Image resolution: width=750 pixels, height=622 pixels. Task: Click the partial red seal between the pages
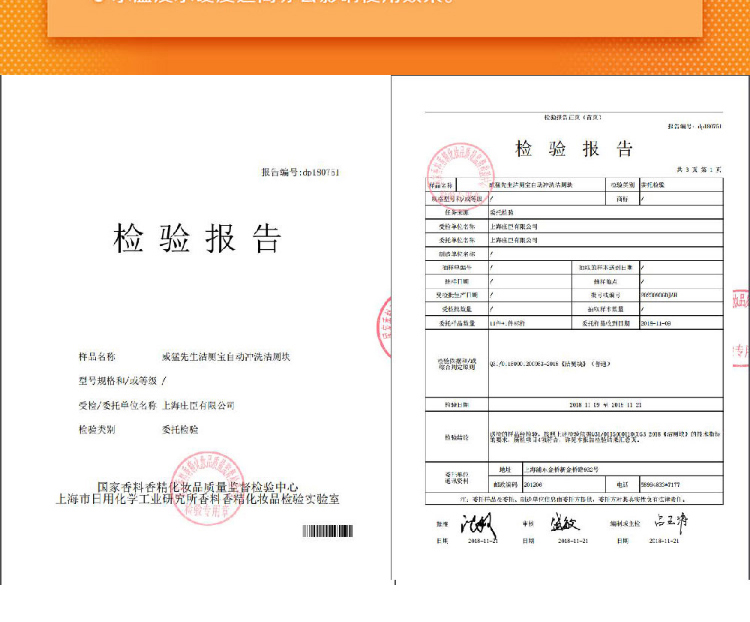click(x=385, y=327)
